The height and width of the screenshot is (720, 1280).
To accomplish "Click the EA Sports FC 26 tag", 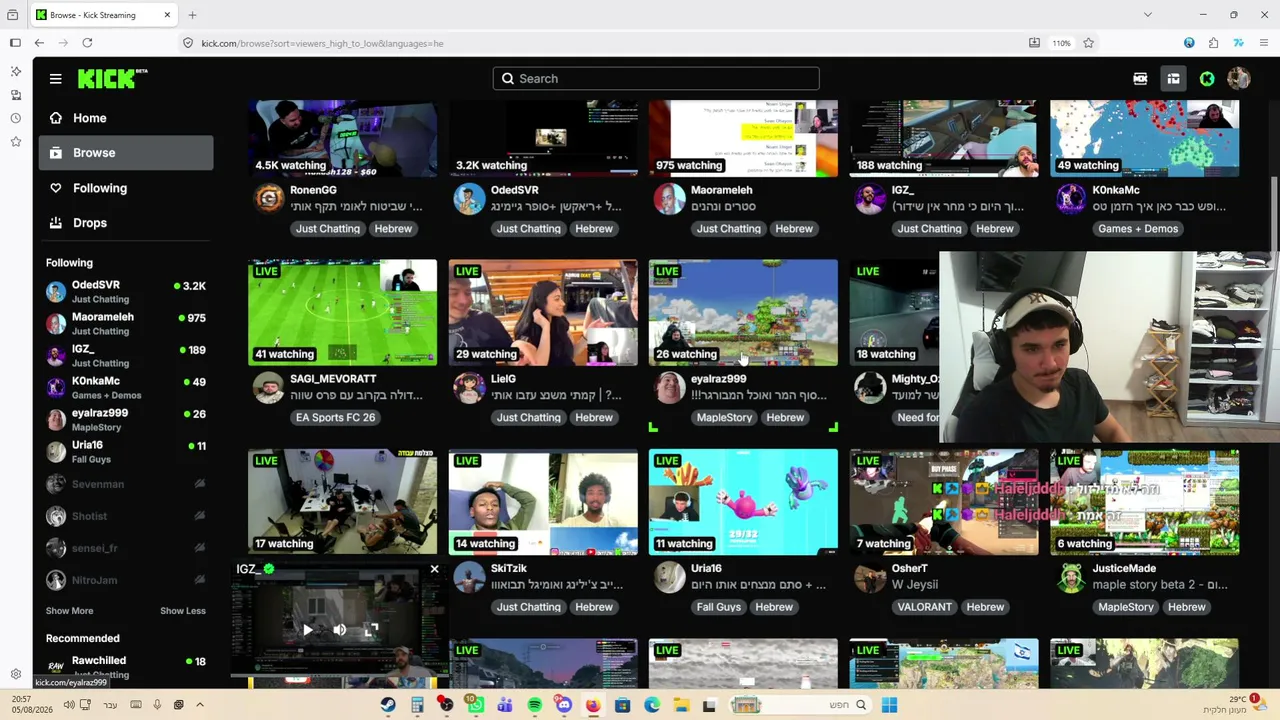I will tap(335, 418).
